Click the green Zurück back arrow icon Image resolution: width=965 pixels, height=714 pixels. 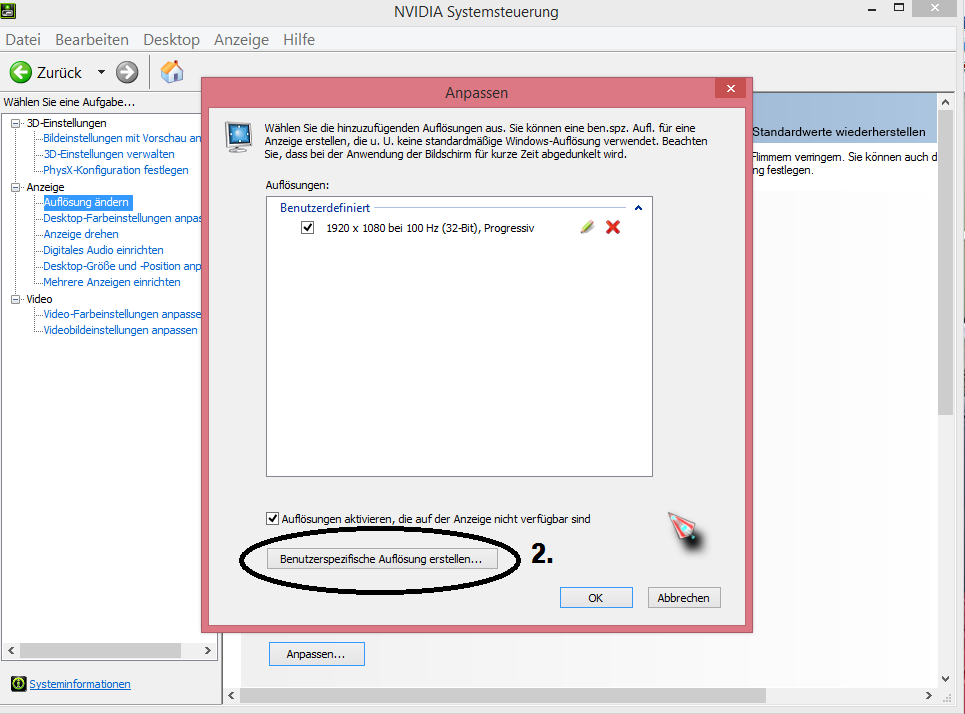(x=21, y=73)
